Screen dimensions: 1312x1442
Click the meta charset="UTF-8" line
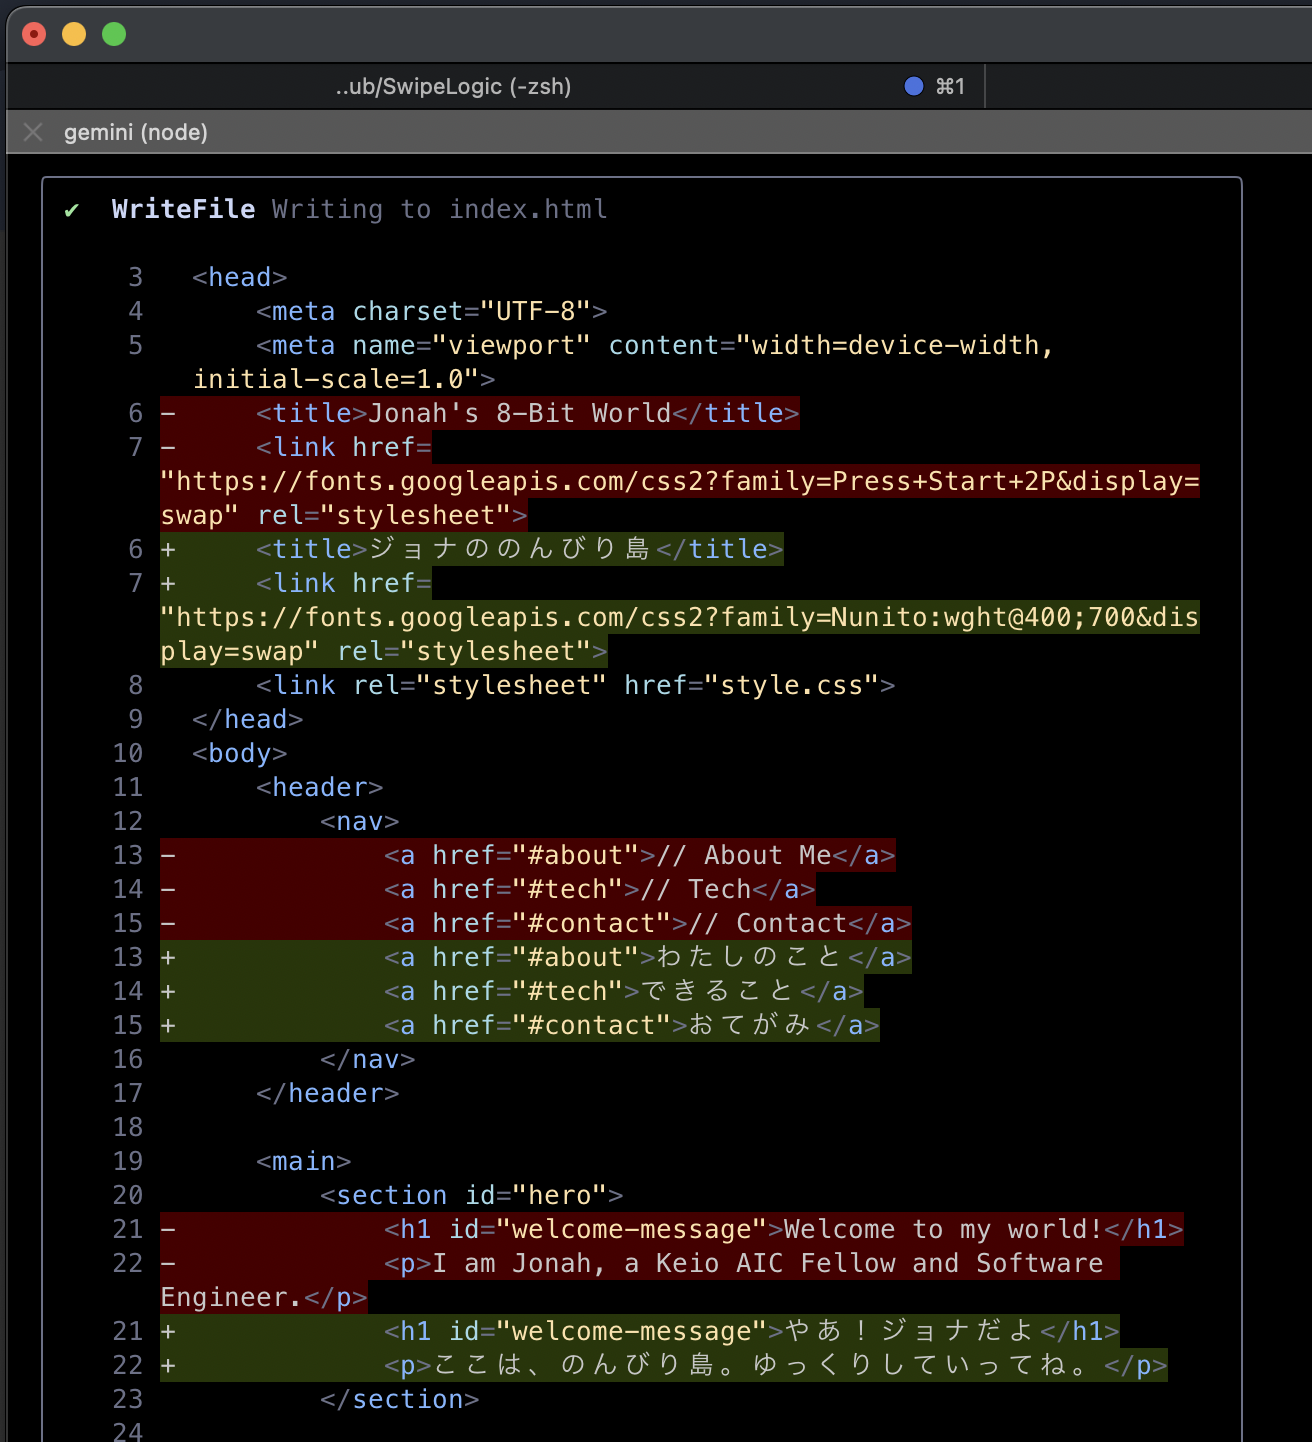[x=432, y=311]
